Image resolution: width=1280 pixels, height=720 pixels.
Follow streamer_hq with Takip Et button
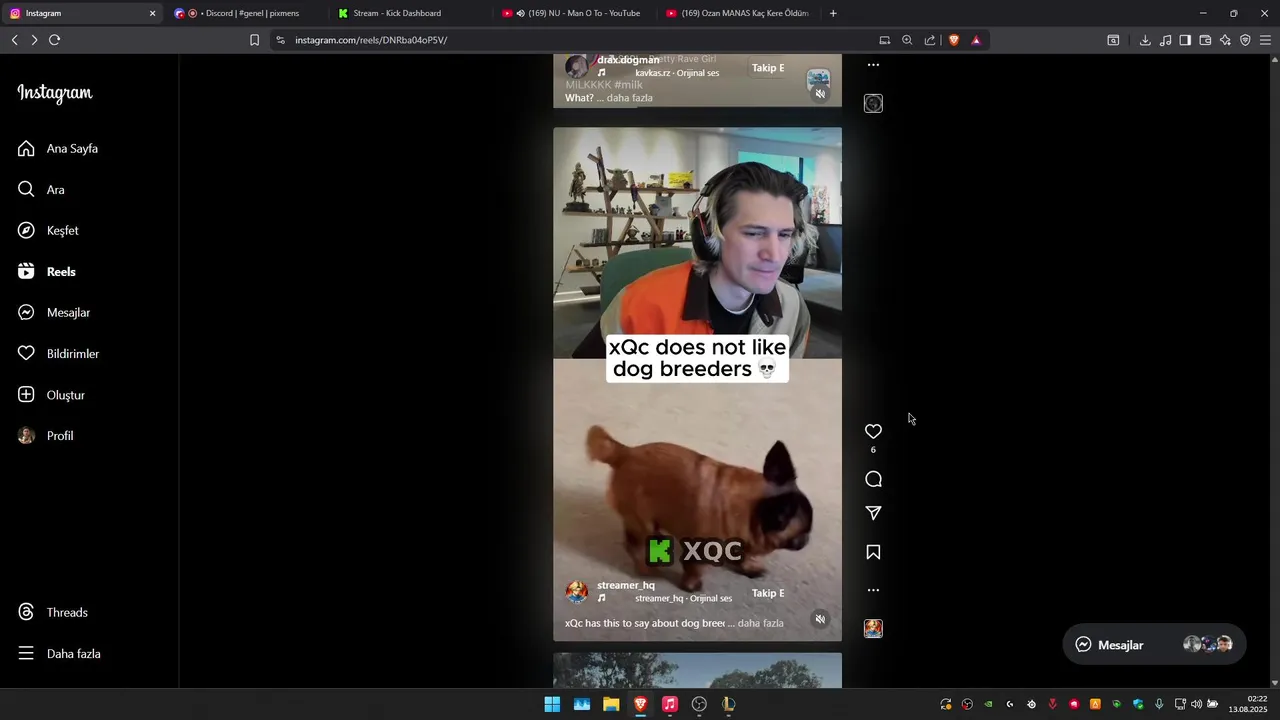768,593
